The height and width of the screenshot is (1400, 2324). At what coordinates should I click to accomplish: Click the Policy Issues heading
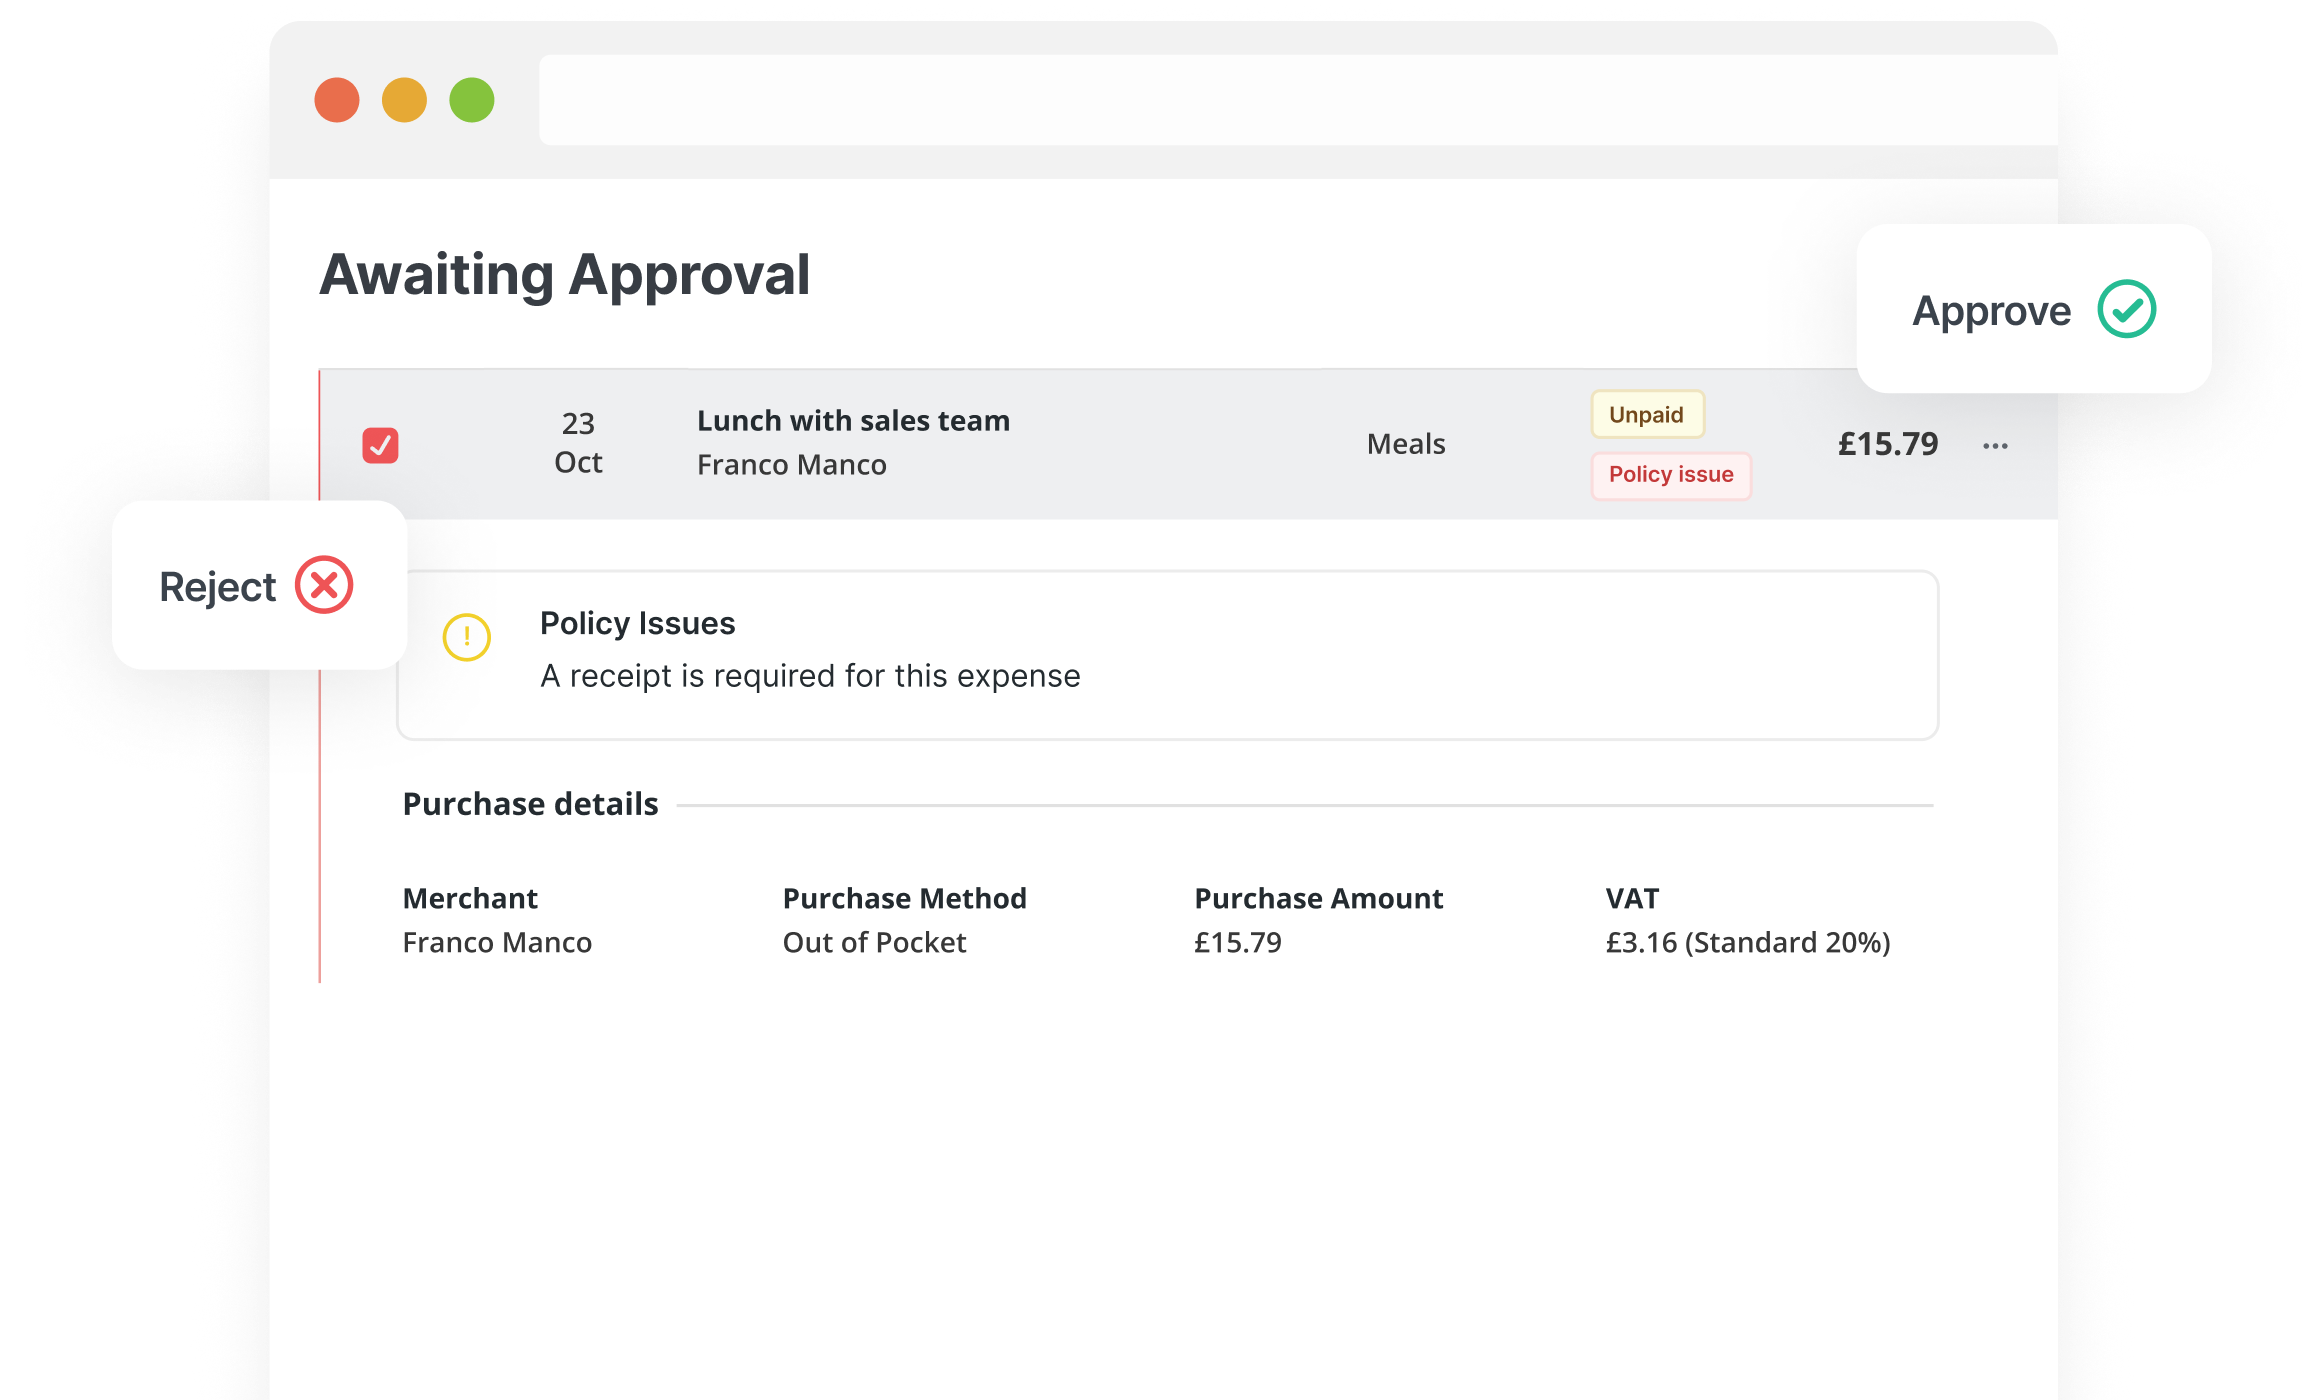[638, 624]
